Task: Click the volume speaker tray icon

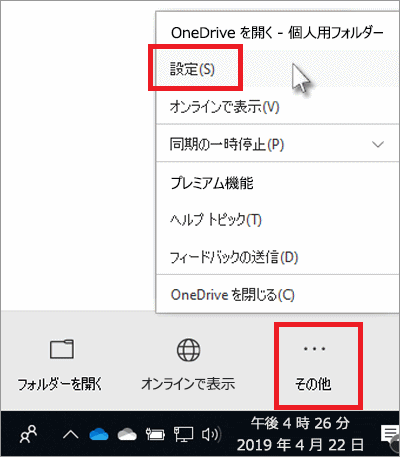Action: [211, 435]
